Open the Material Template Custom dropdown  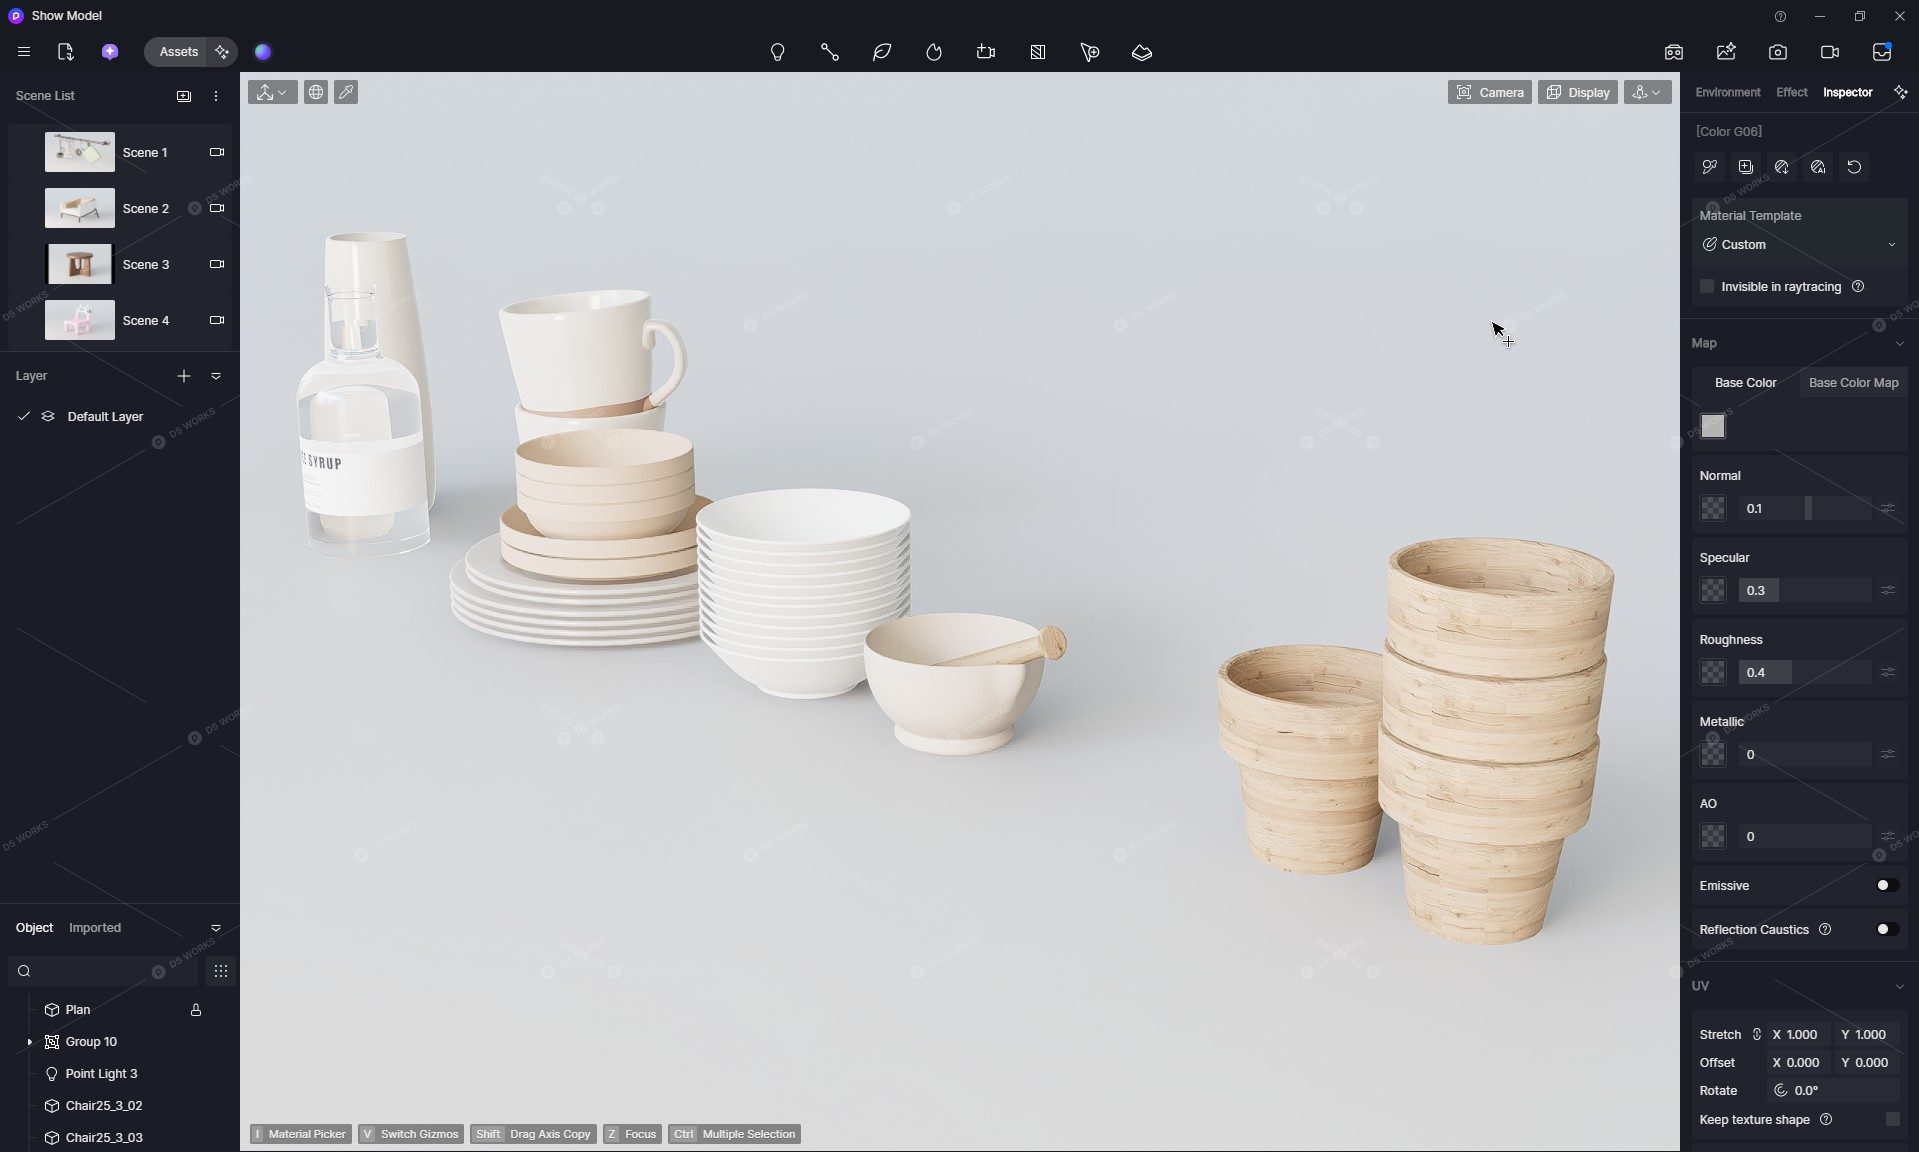click(1798, 245)
